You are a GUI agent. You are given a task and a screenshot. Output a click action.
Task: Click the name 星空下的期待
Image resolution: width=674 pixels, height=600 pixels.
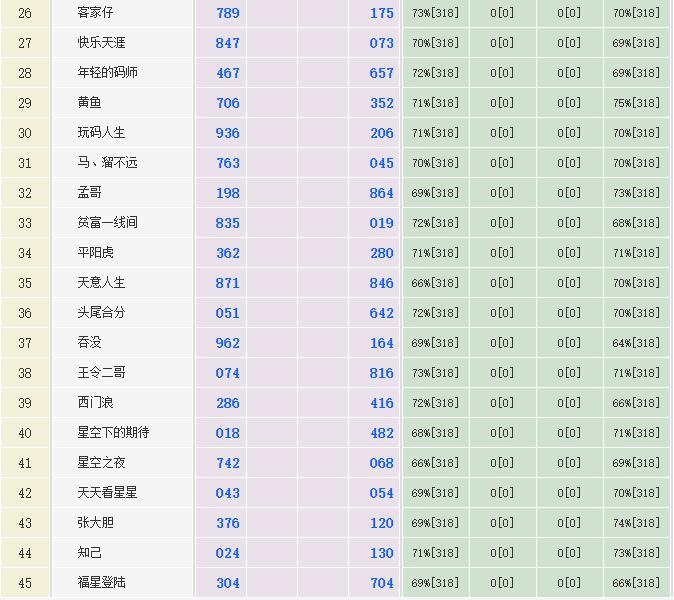(x=113, y=433)
